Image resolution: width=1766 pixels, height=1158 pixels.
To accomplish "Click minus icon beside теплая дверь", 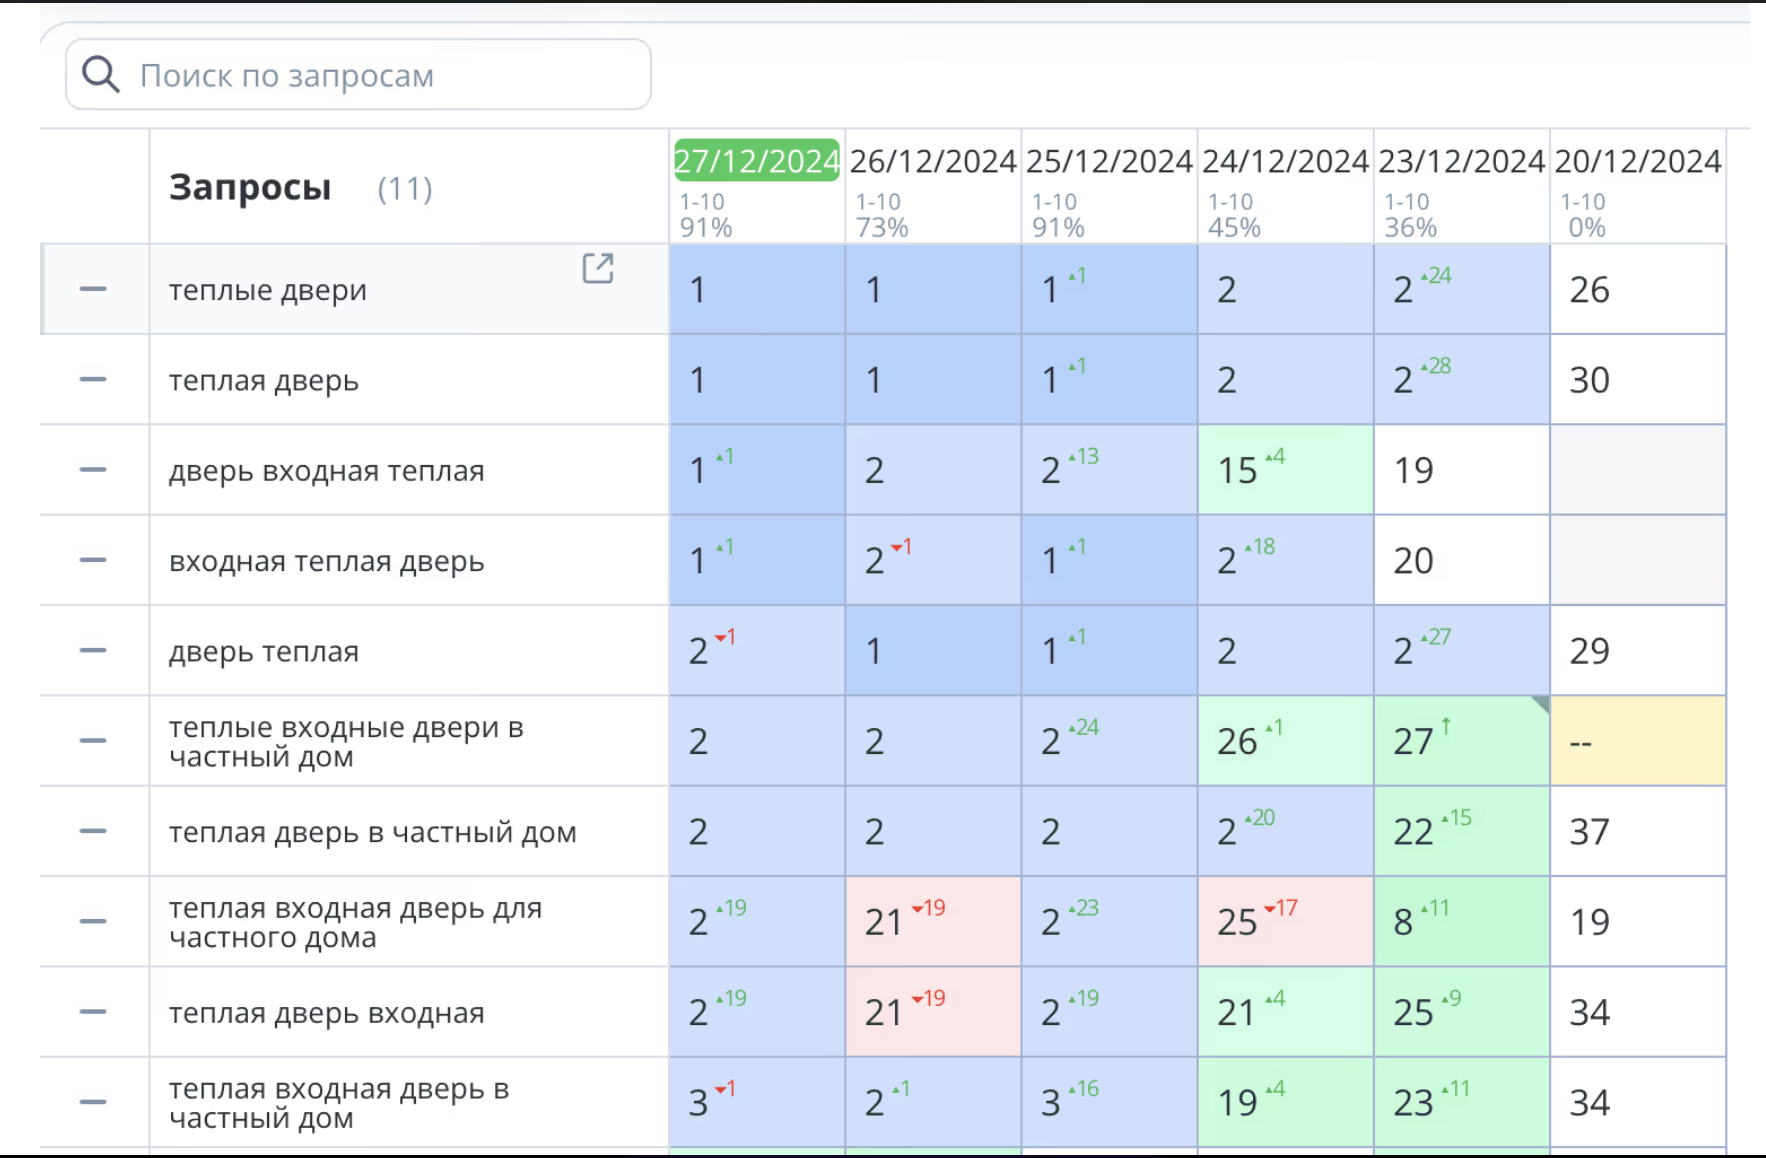I will [x=93, y=379].
